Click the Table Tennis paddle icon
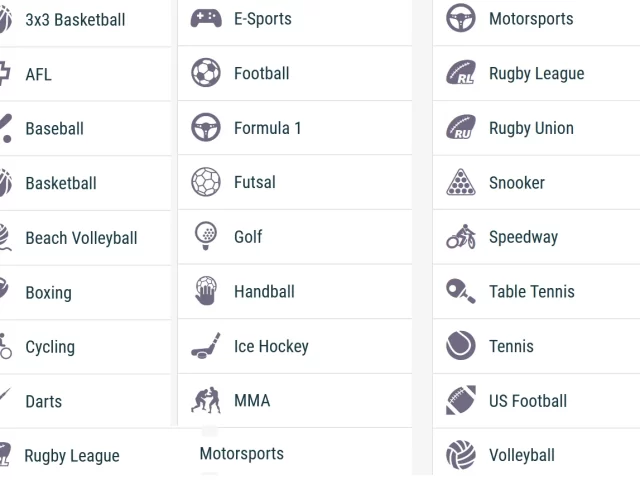Viewport: 640px width, 480px height. 461,291
